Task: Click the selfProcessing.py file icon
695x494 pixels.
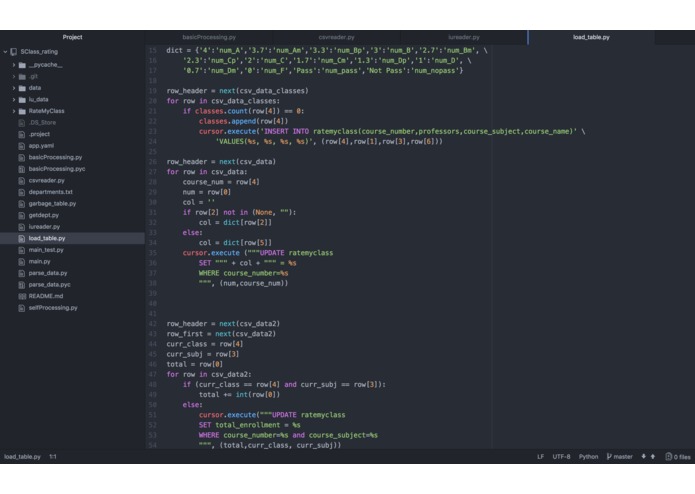Action: 21,308
